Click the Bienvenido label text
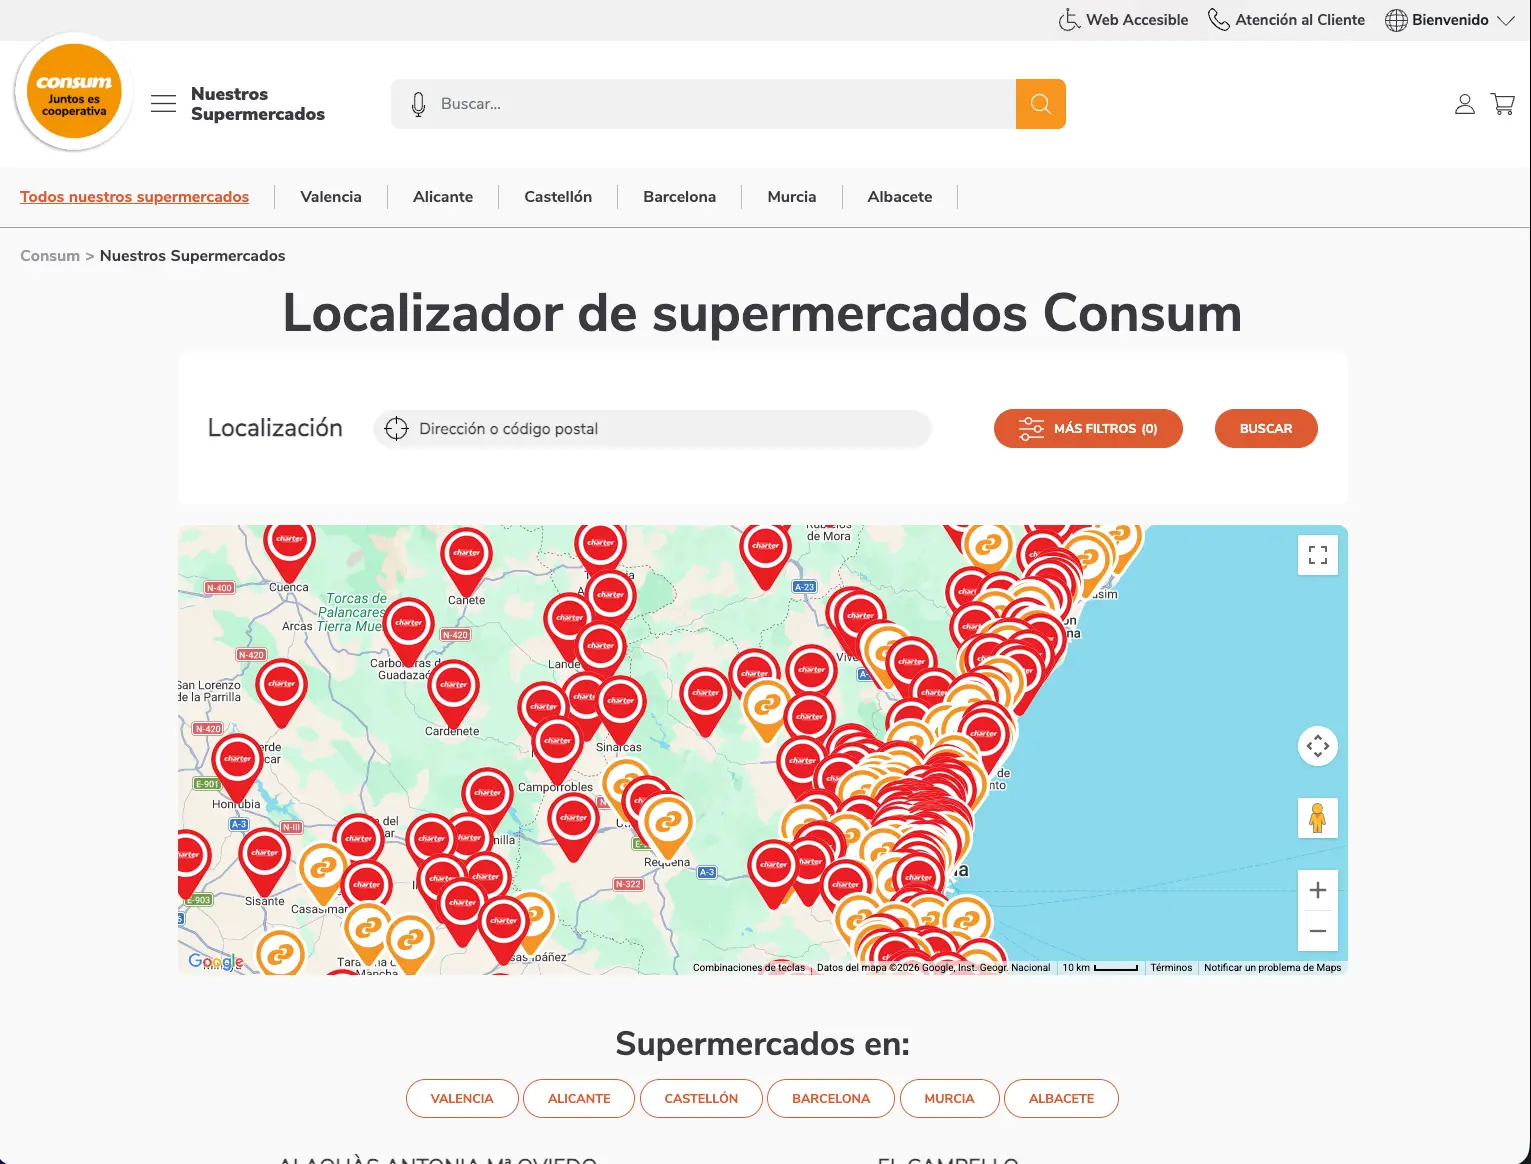This screenshot has height=1164, width=1531. [1450, 20]
